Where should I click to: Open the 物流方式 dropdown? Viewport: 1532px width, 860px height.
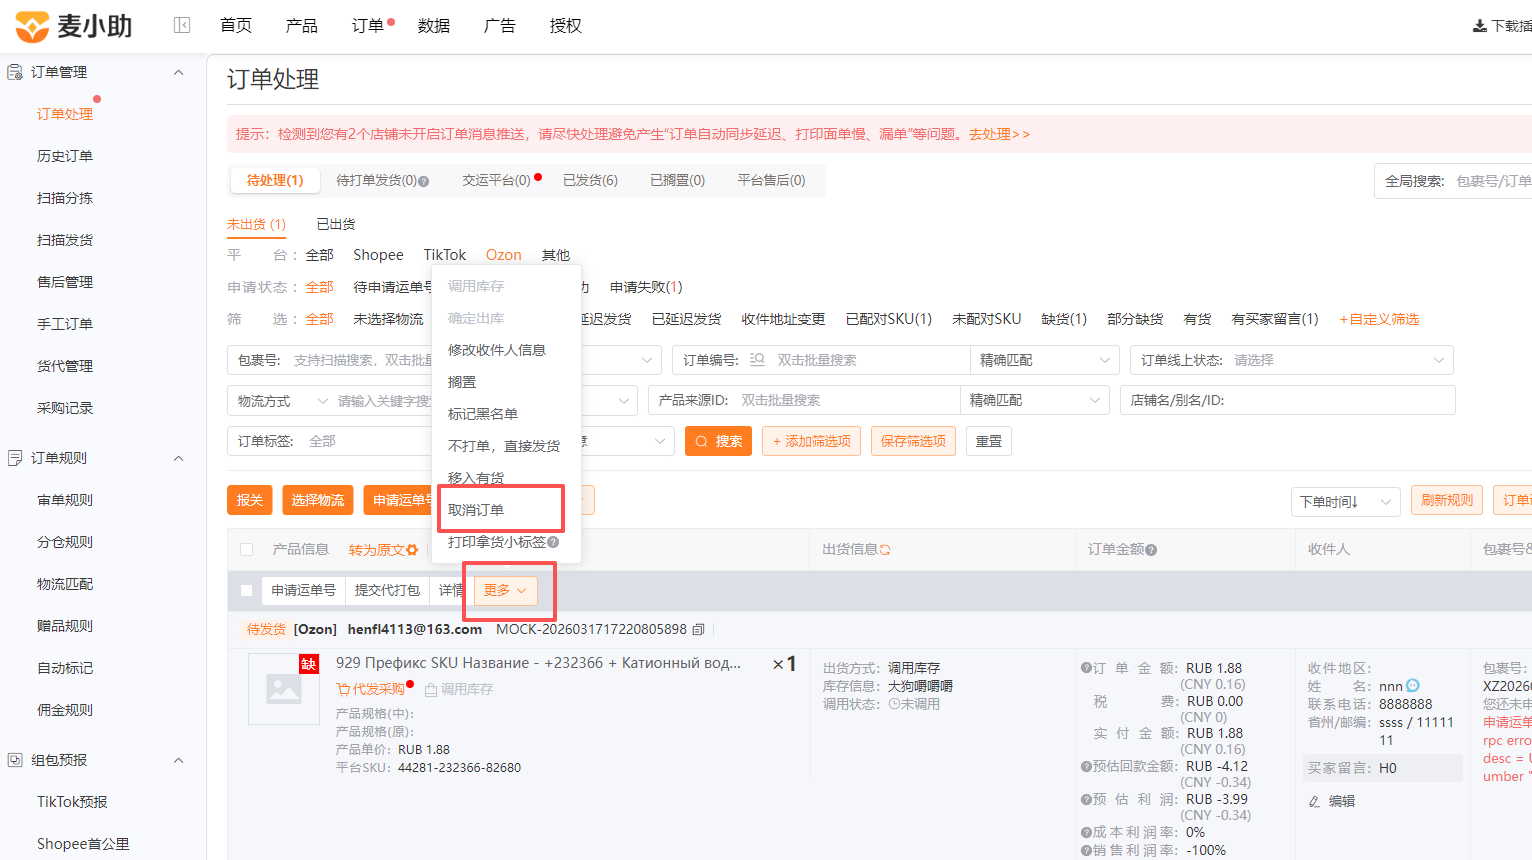pos(284,401)
